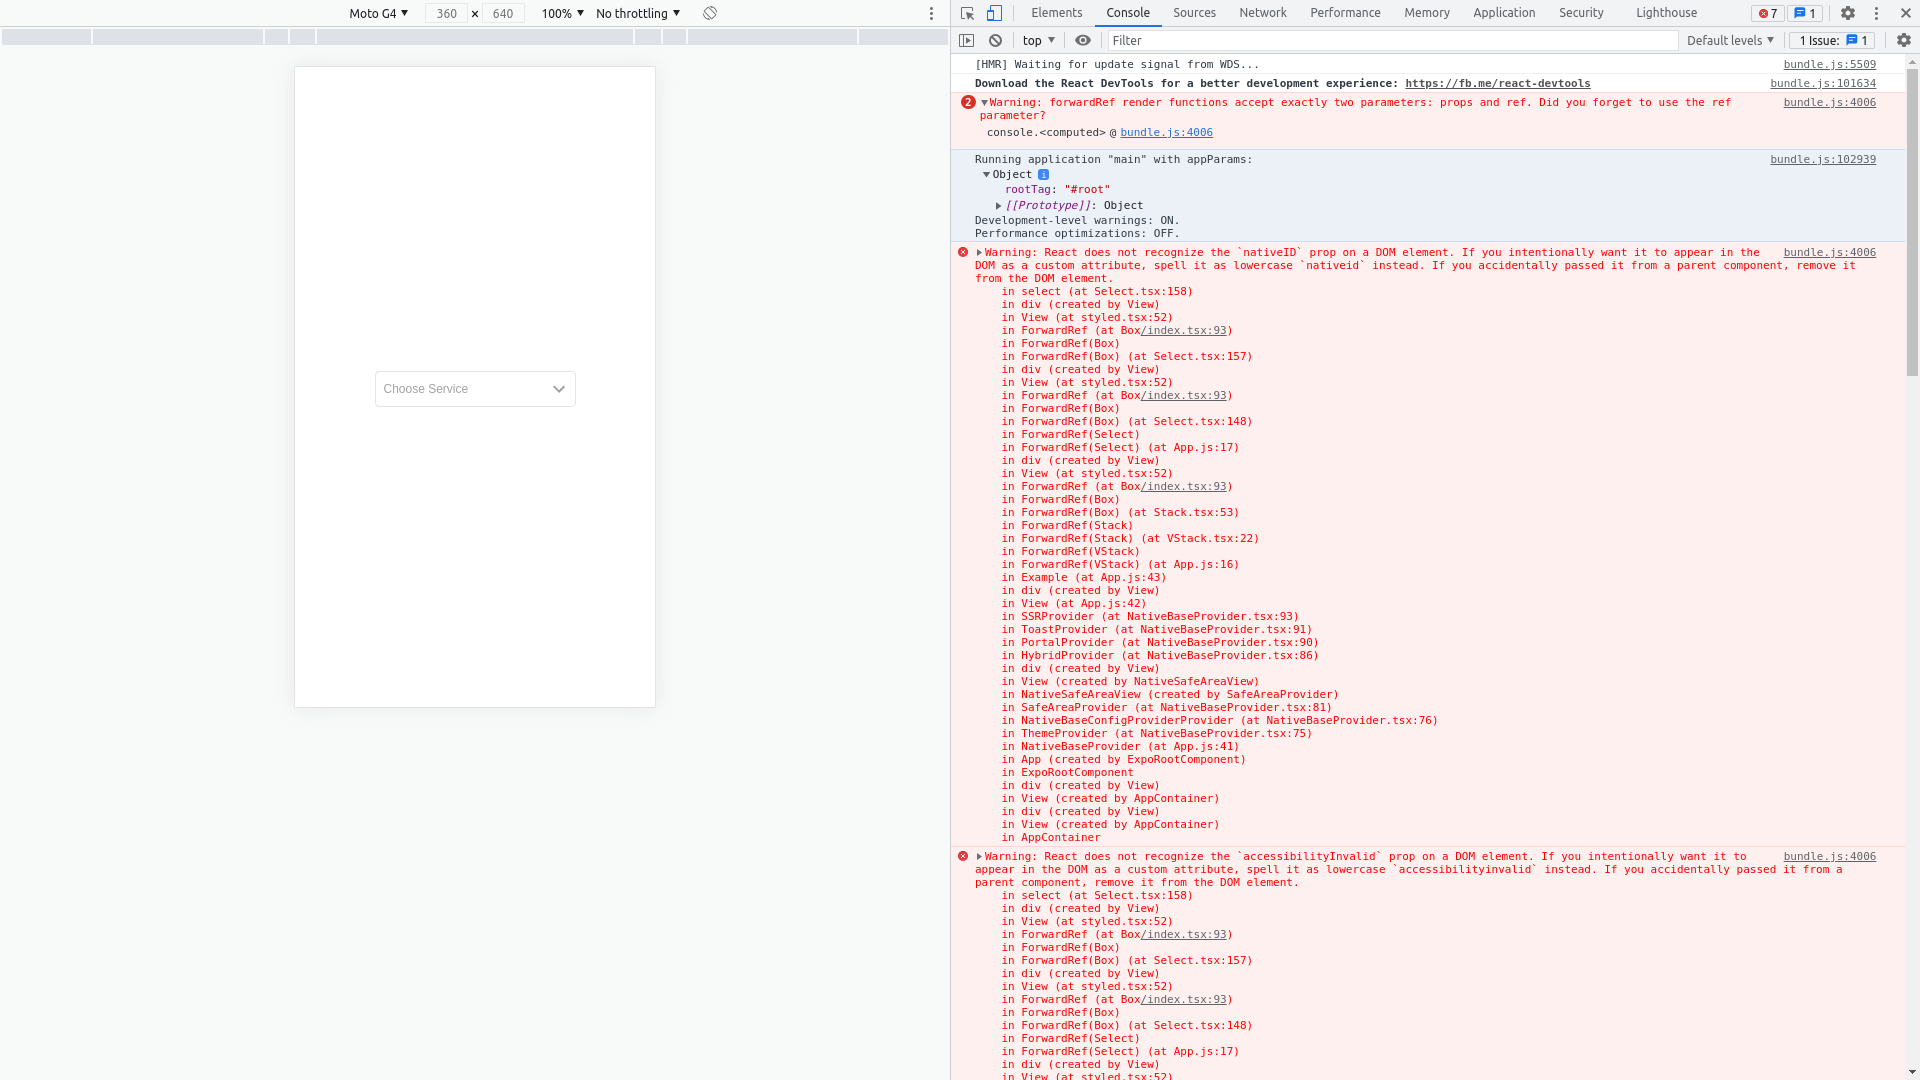Image resolution: width=1920 pixels, height=1080 pixels.
Task: Click the console Filter input field
Action: point(1300,40)
